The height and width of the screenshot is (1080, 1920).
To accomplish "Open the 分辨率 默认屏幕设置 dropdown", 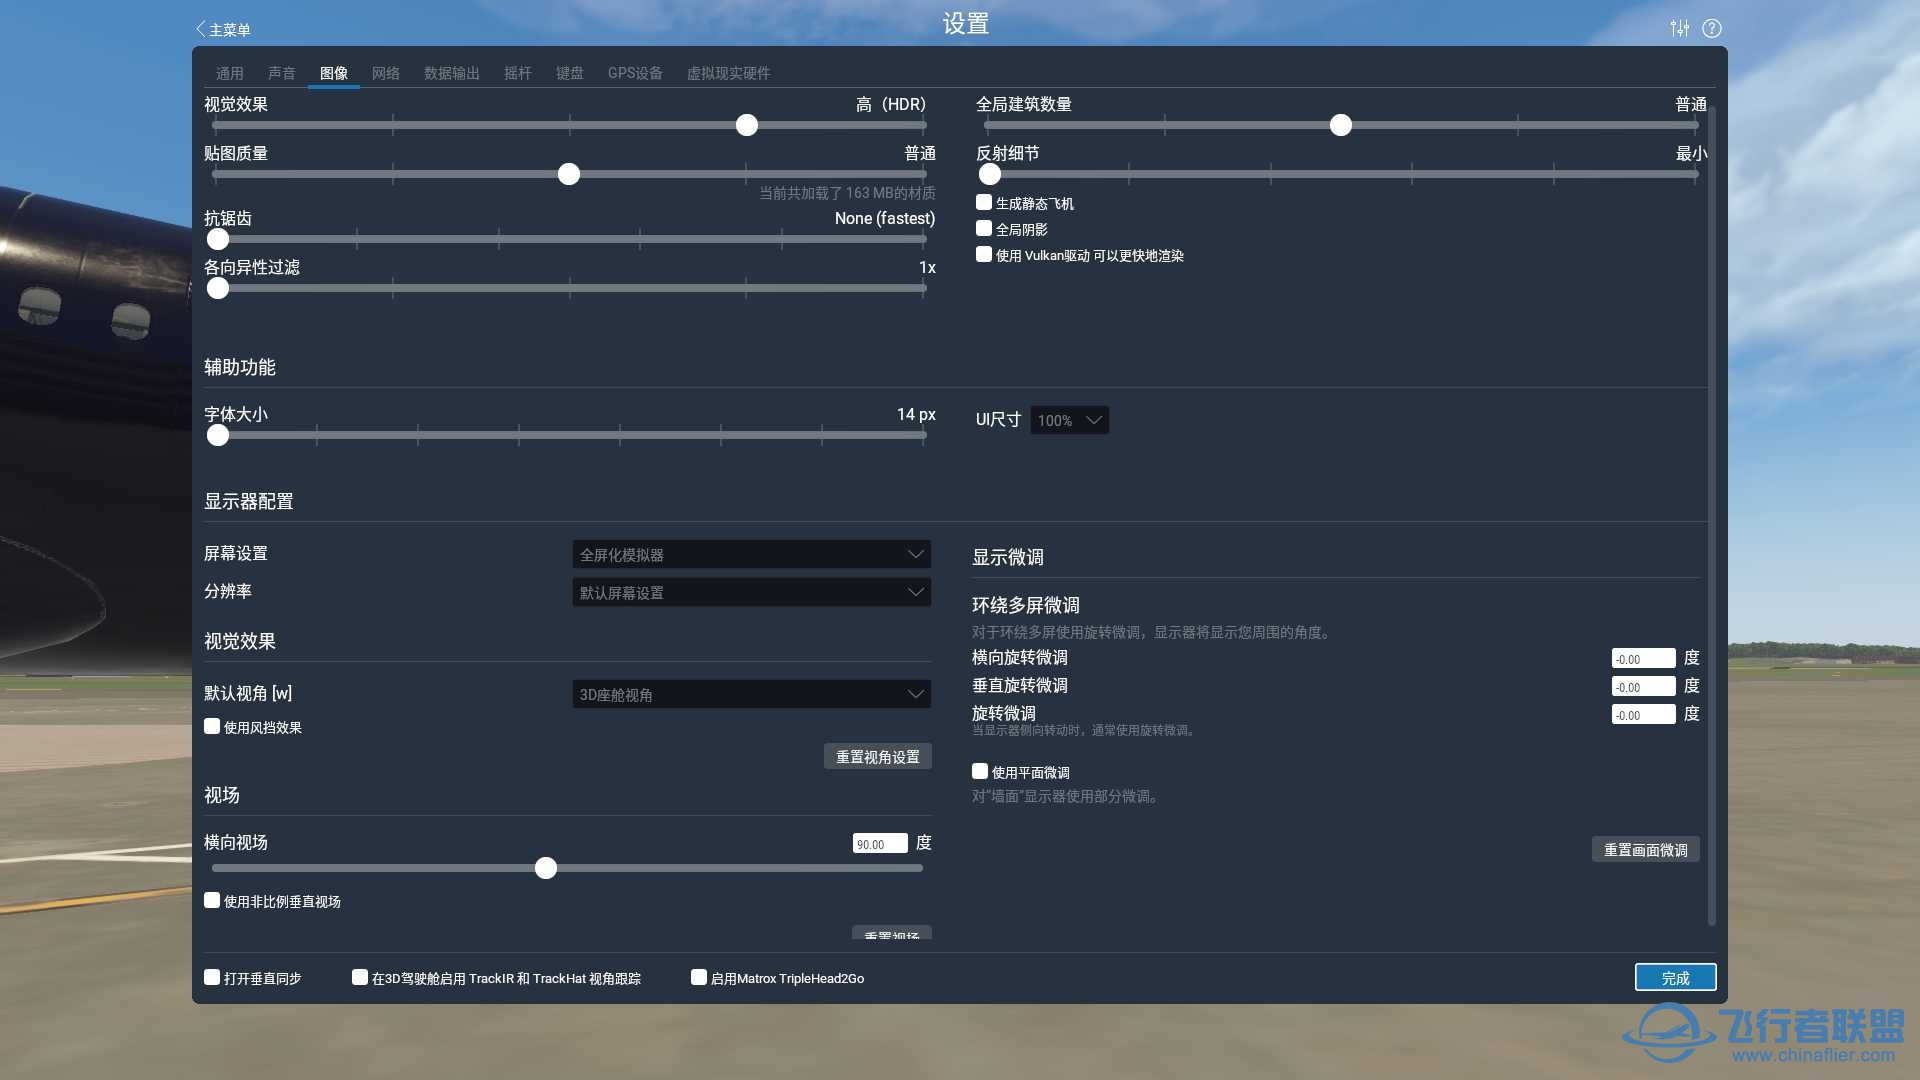I will point(752,592).
